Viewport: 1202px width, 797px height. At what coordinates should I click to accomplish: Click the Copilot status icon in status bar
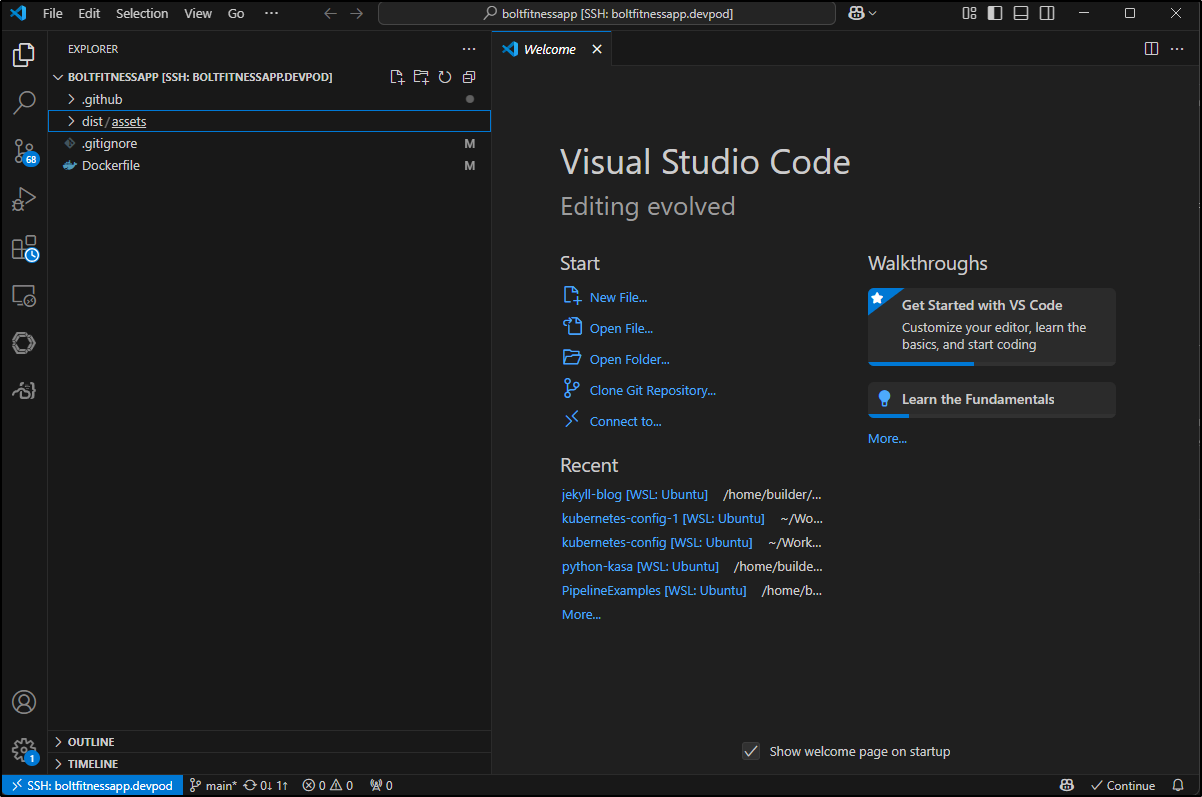(1068, 785)
